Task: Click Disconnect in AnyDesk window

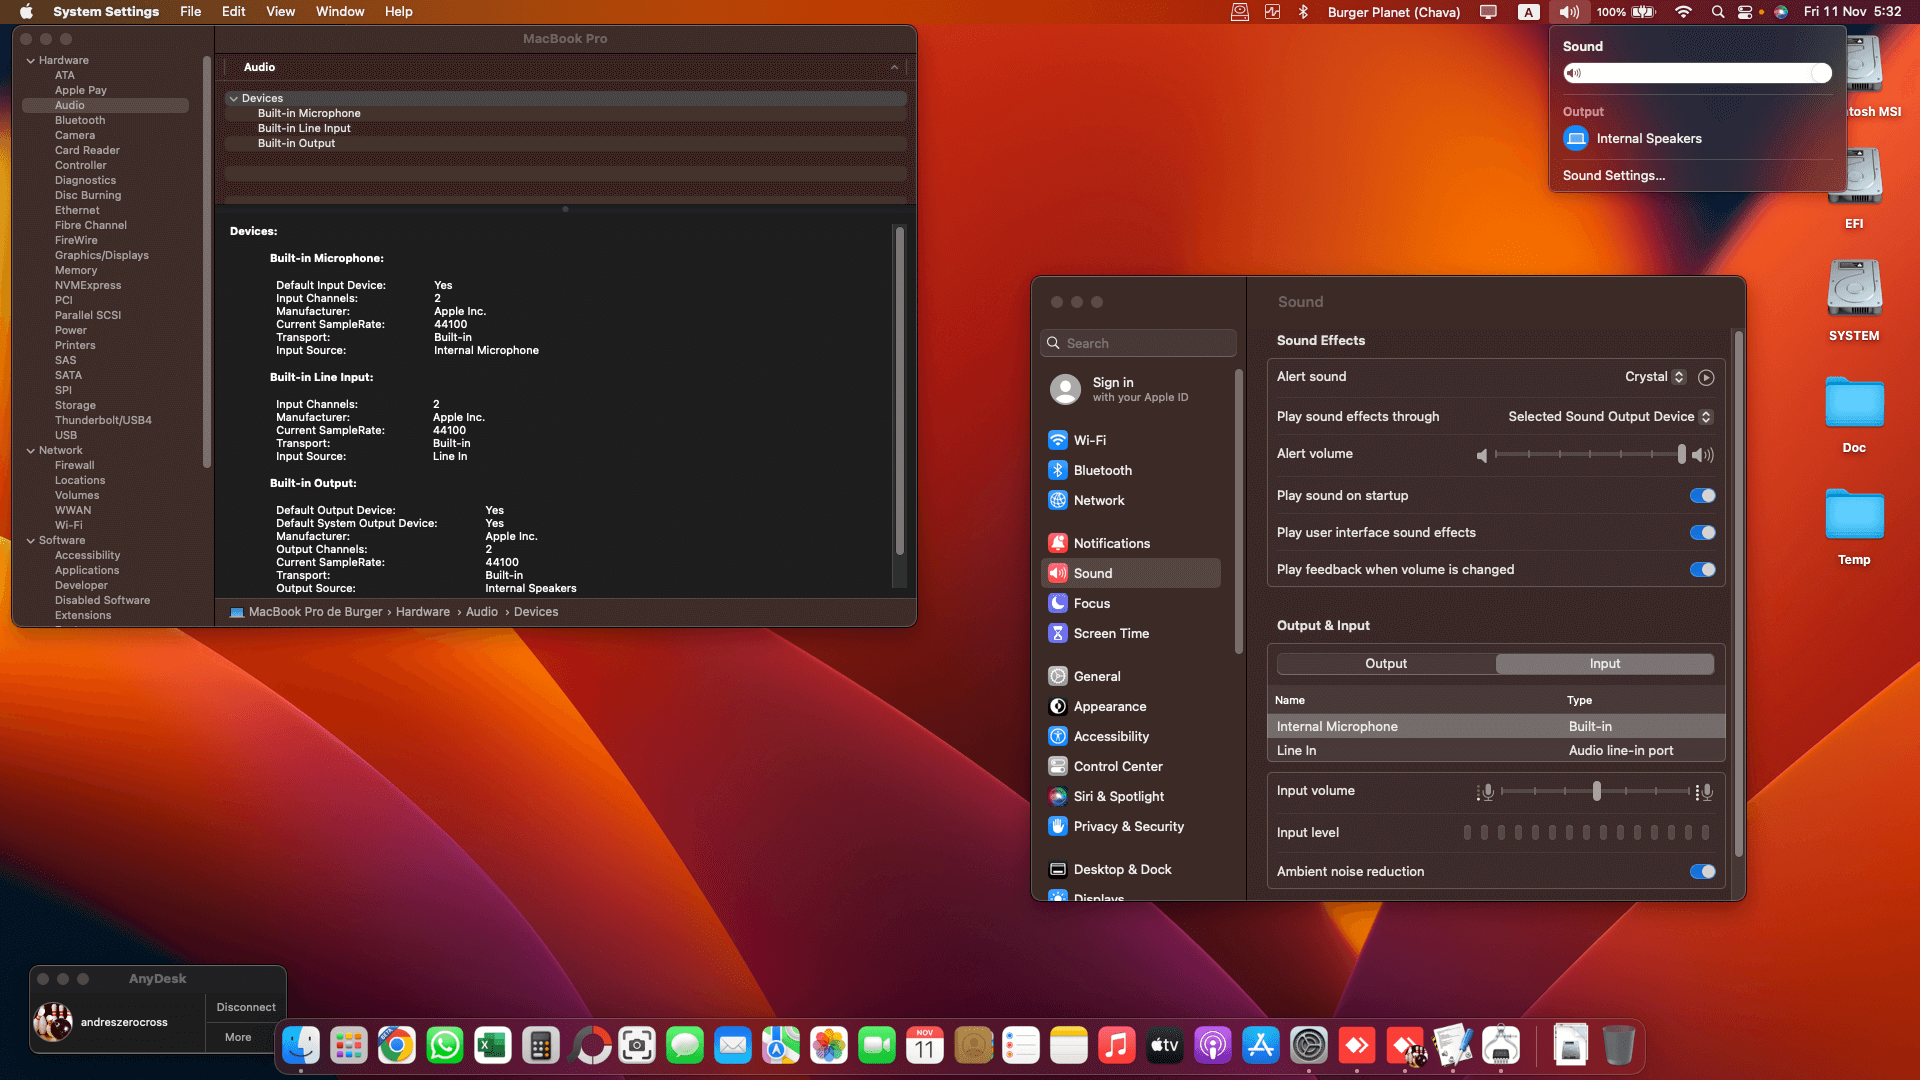Action: coord(246,1008)
